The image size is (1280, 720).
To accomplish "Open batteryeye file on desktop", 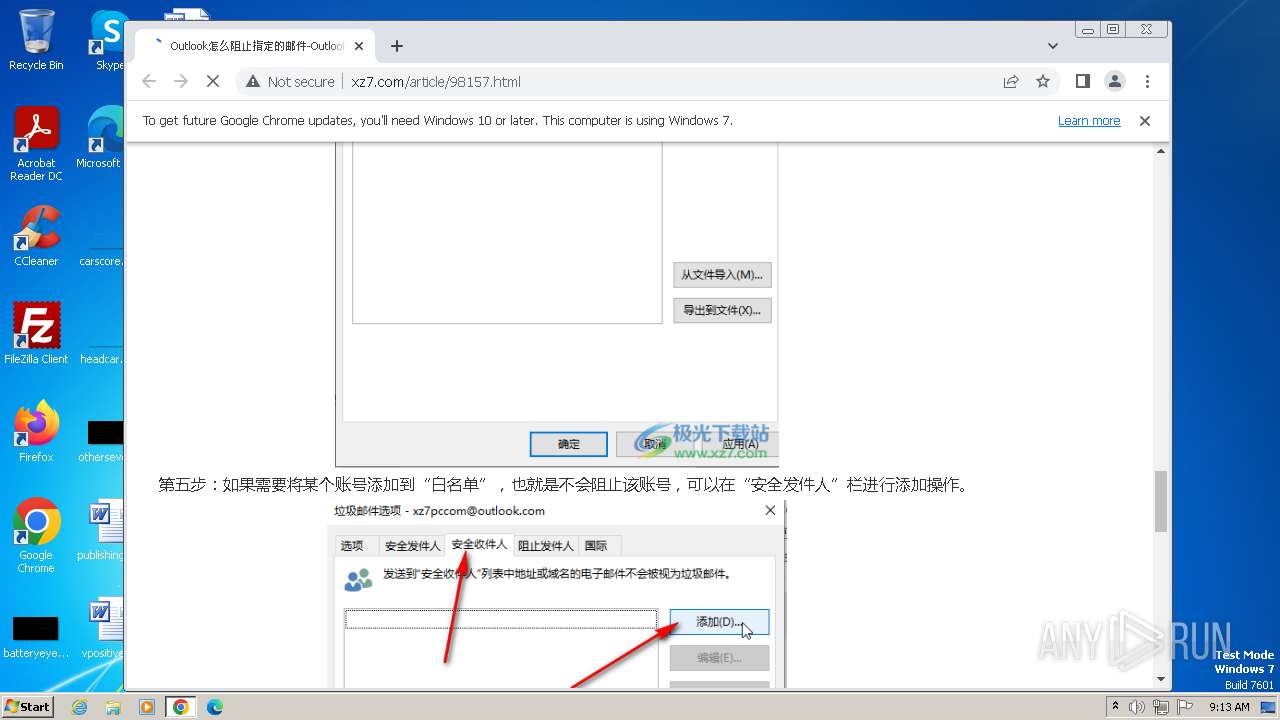I will (x=36, y=636).
